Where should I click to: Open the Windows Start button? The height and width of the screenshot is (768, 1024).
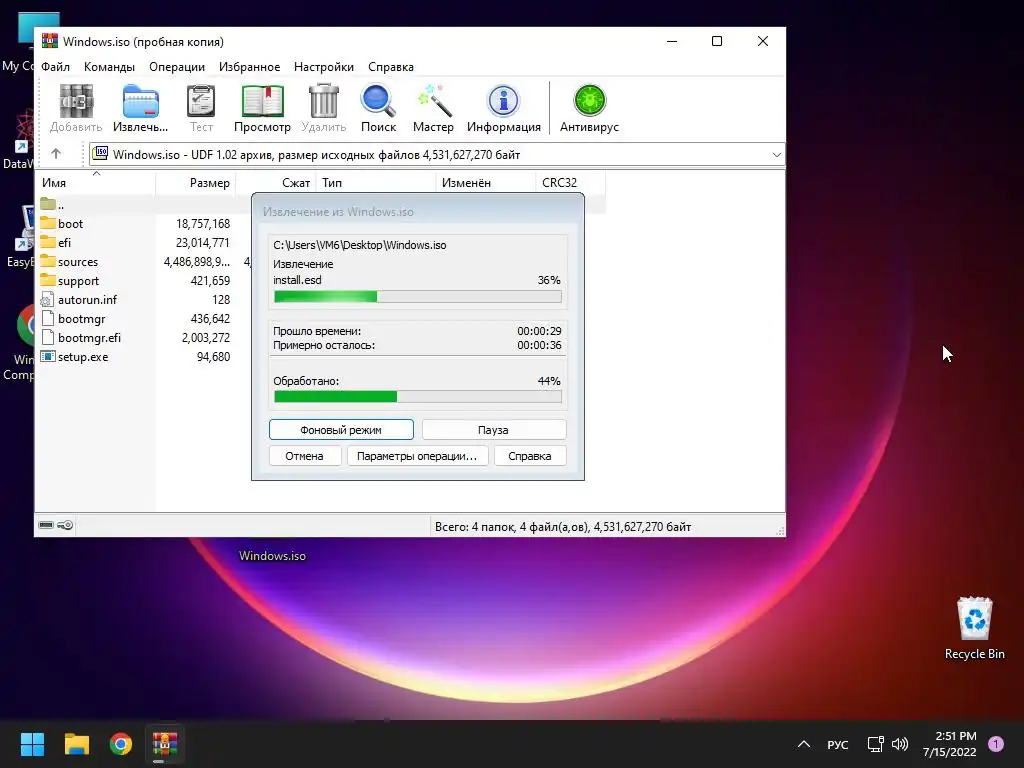click(32, 744)
